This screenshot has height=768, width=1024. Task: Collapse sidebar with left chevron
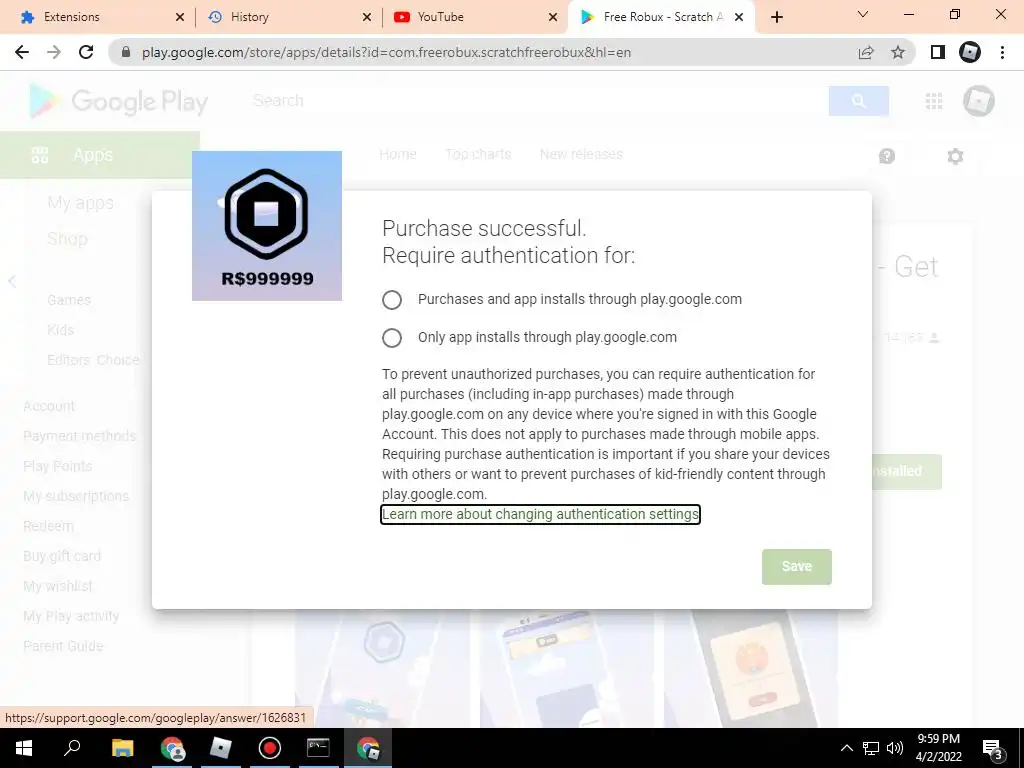tap(12, 281)
